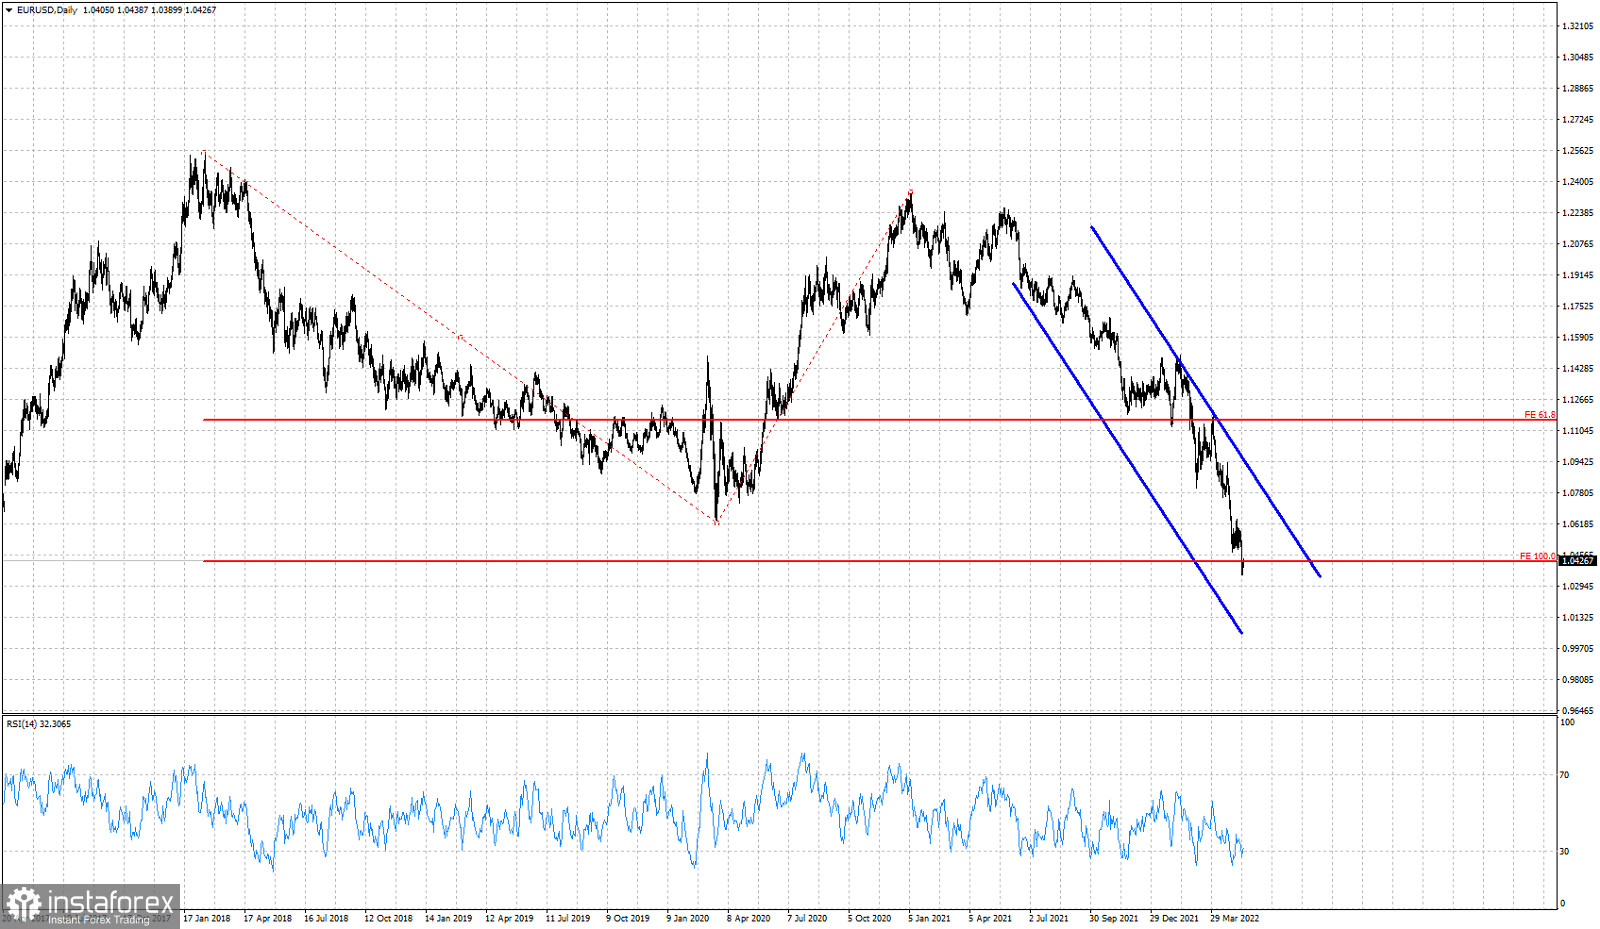Click the 8 Apr 2020 date label

(748, 918)
